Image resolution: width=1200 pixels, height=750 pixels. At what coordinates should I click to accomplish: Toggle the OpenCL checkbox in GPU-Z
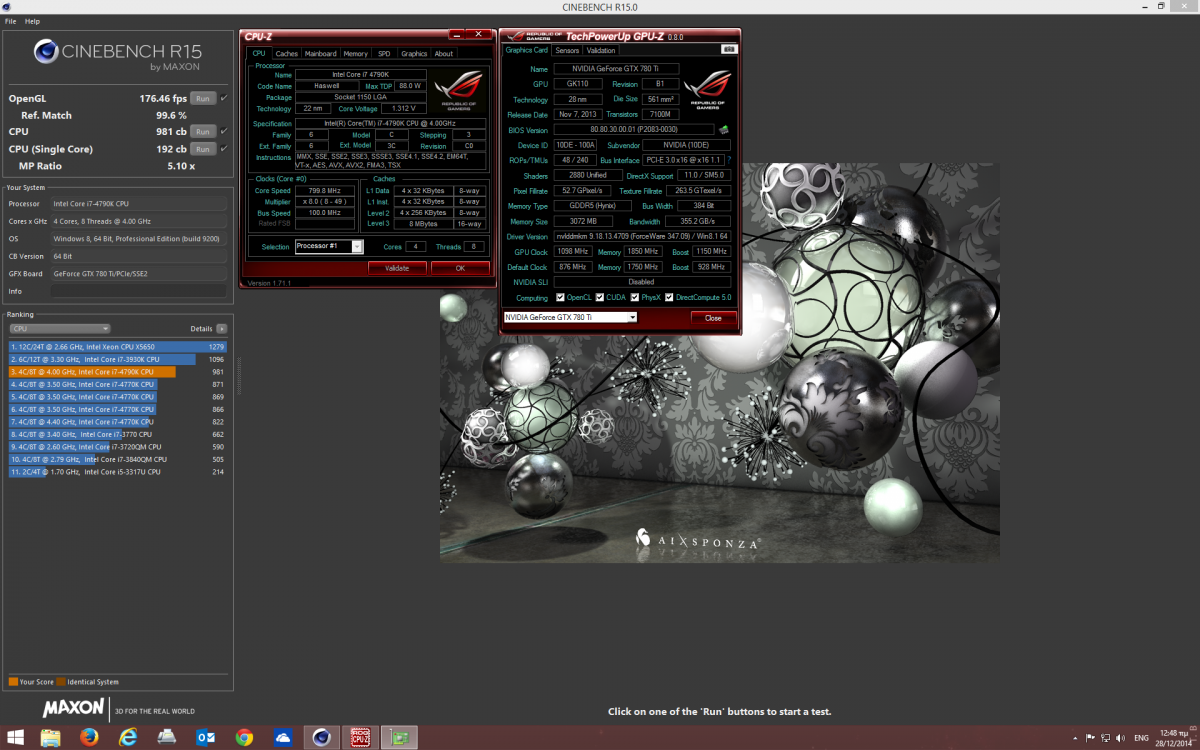coord(561,298)
